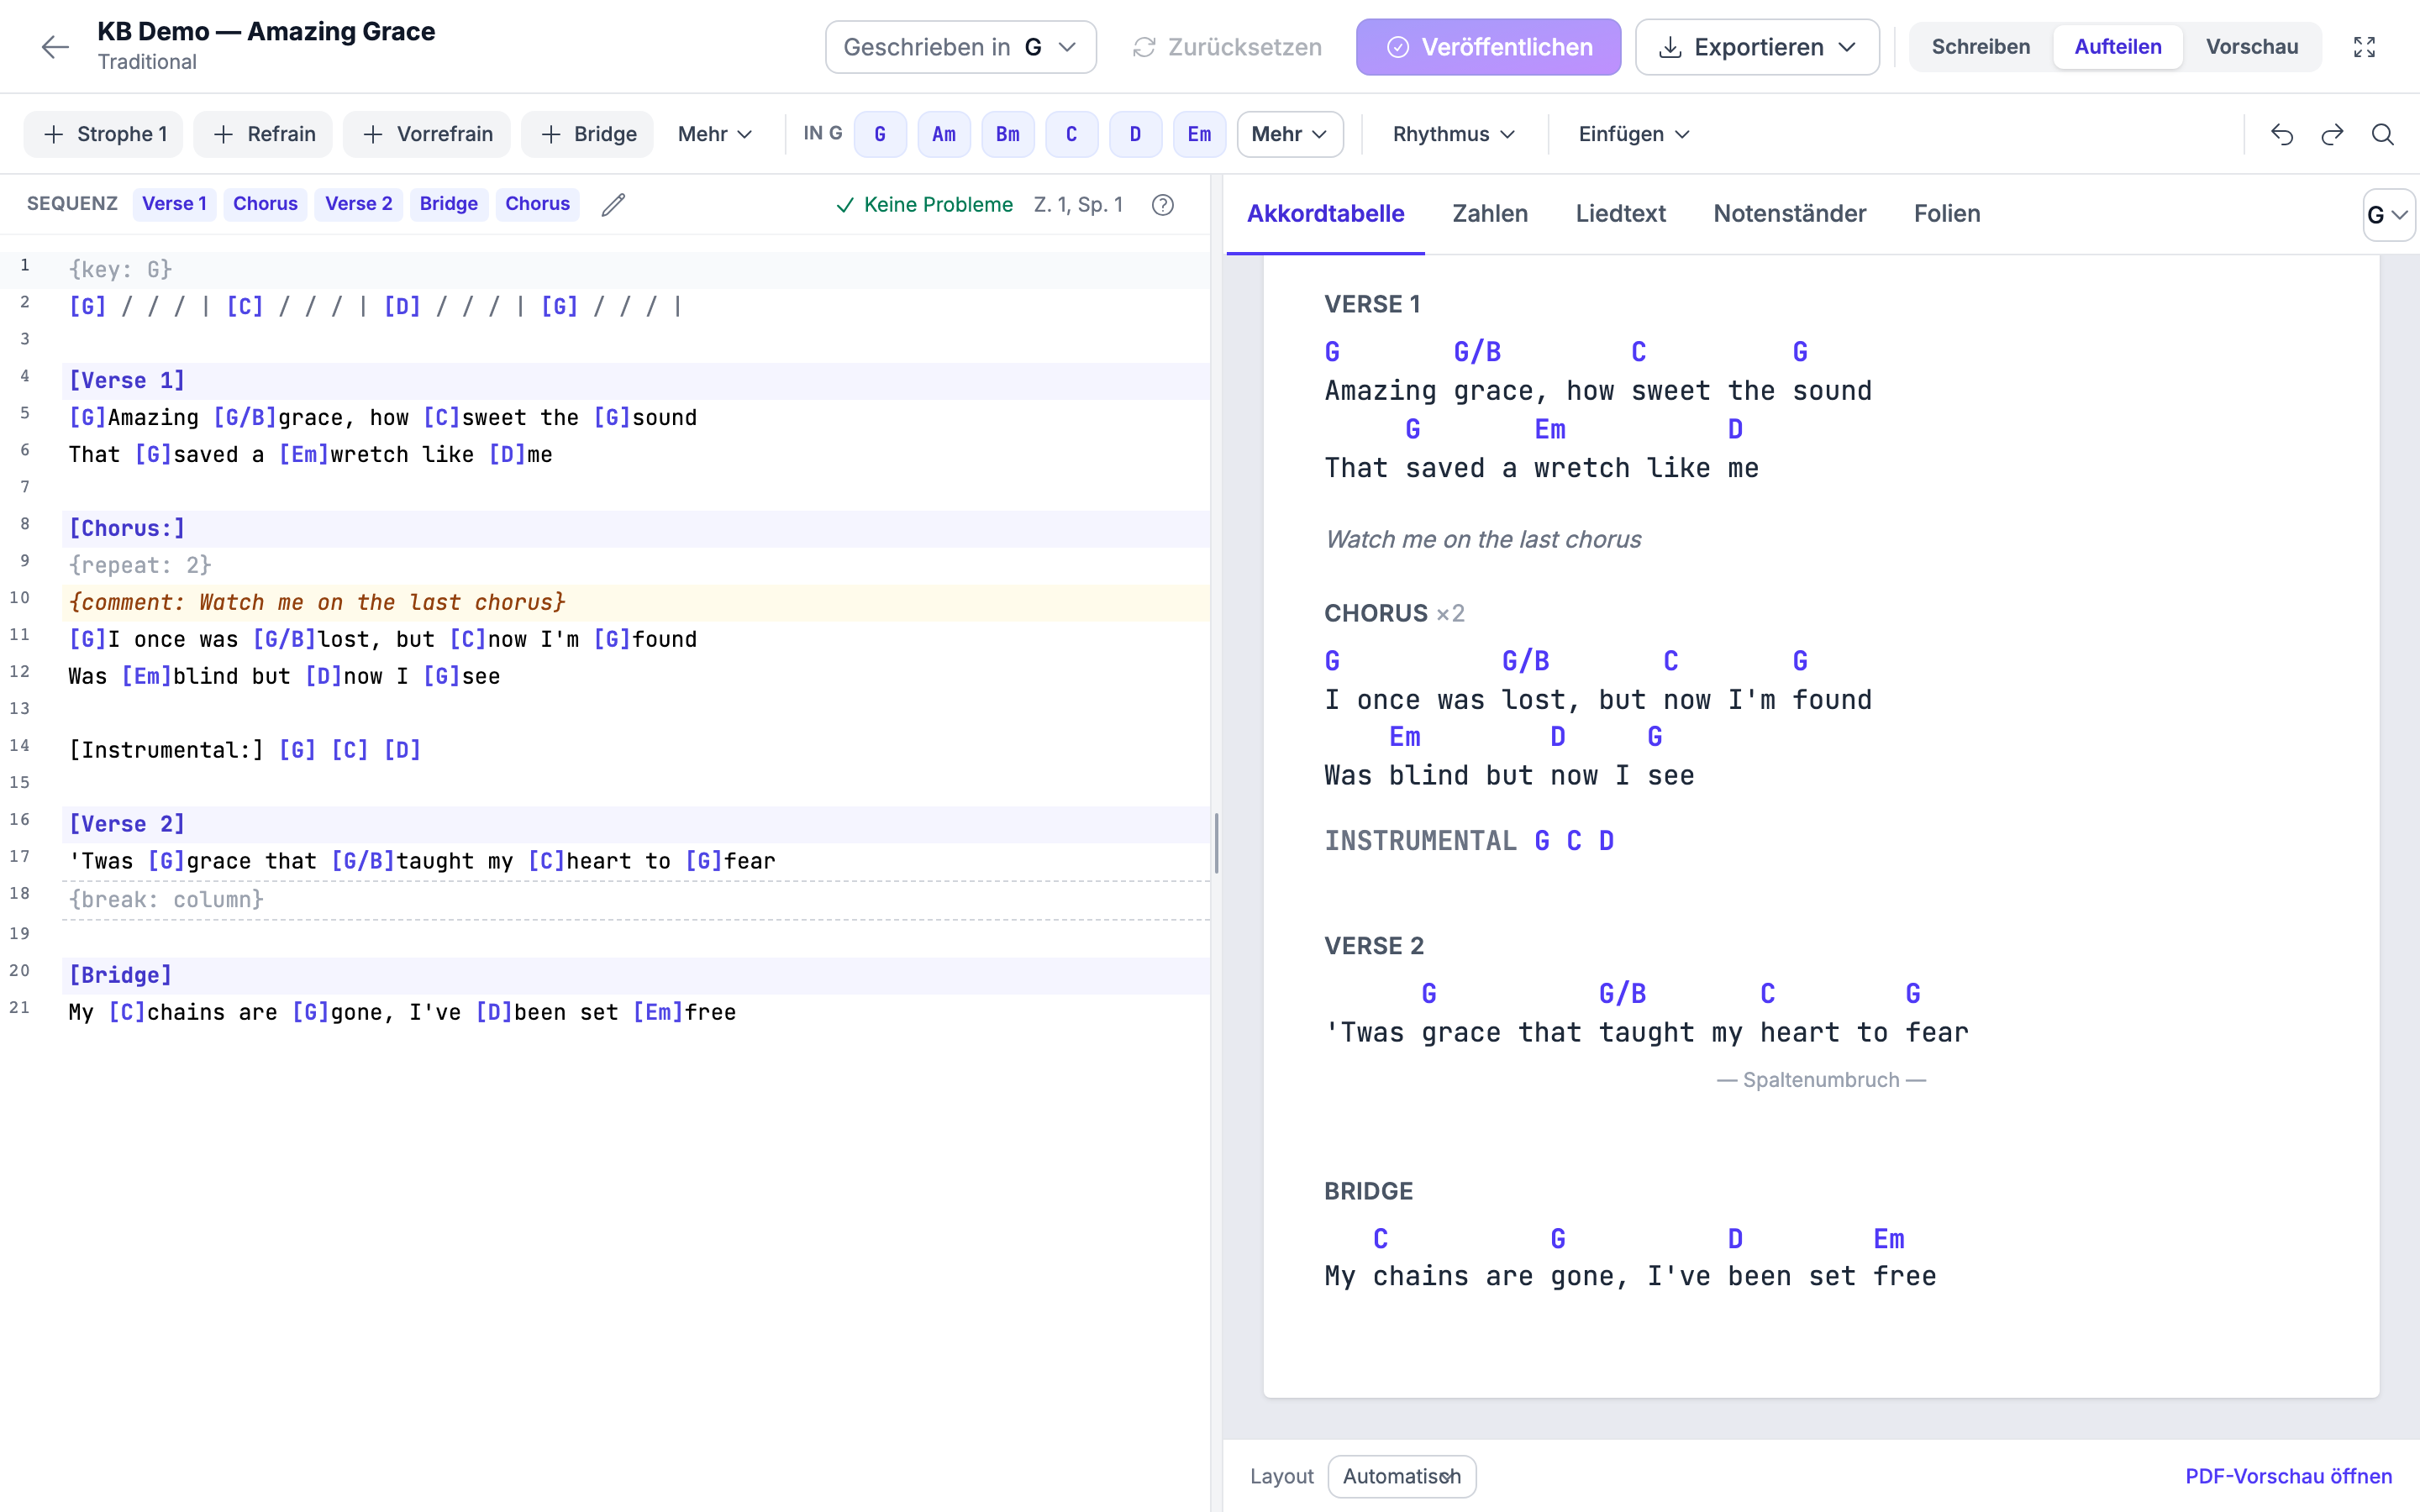Insert the Em chord chip
Viewport: 2420px width, 1512px height.
[x=1199, y=134]
